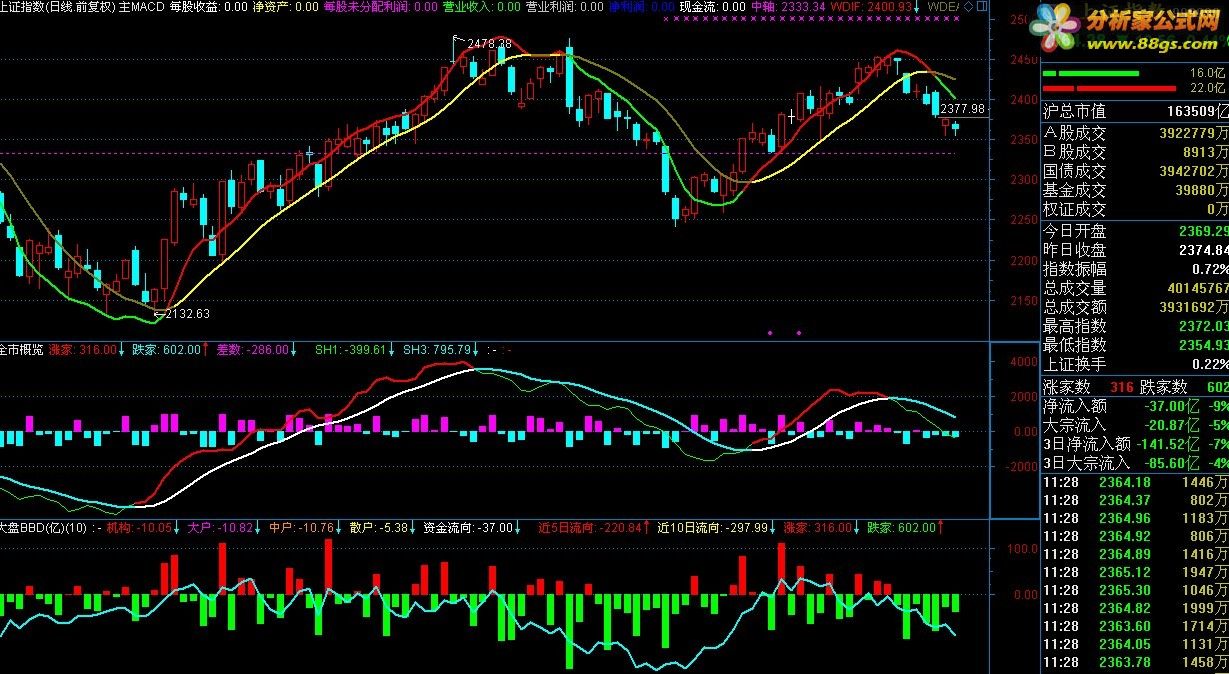The width and height of the screenshot is (1229, 674).
Task: Select the 差数: -286.00 value
Action: click(252, 349)
